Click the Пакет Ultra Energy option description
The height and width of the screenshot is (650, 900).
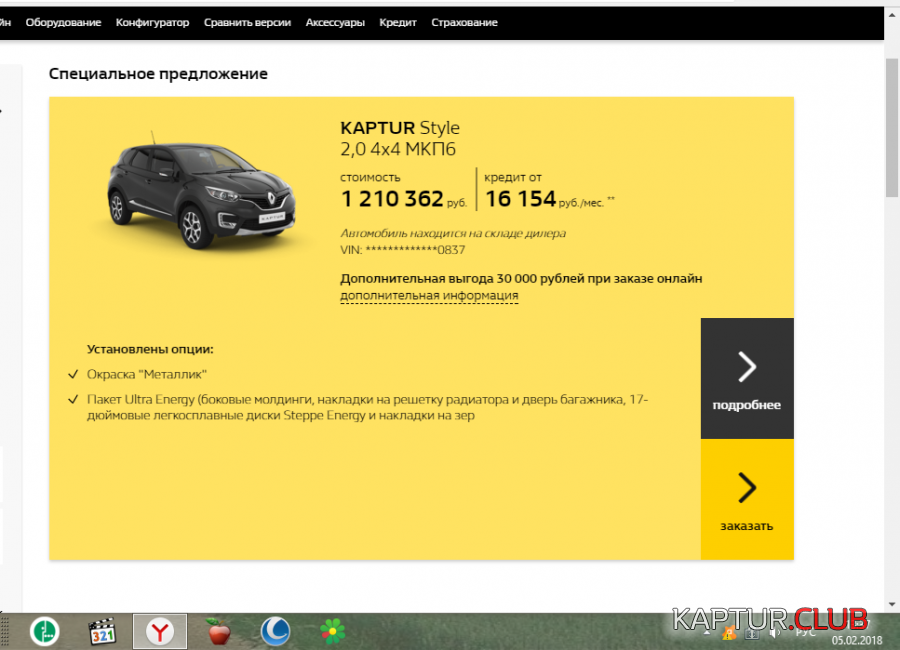367,407
